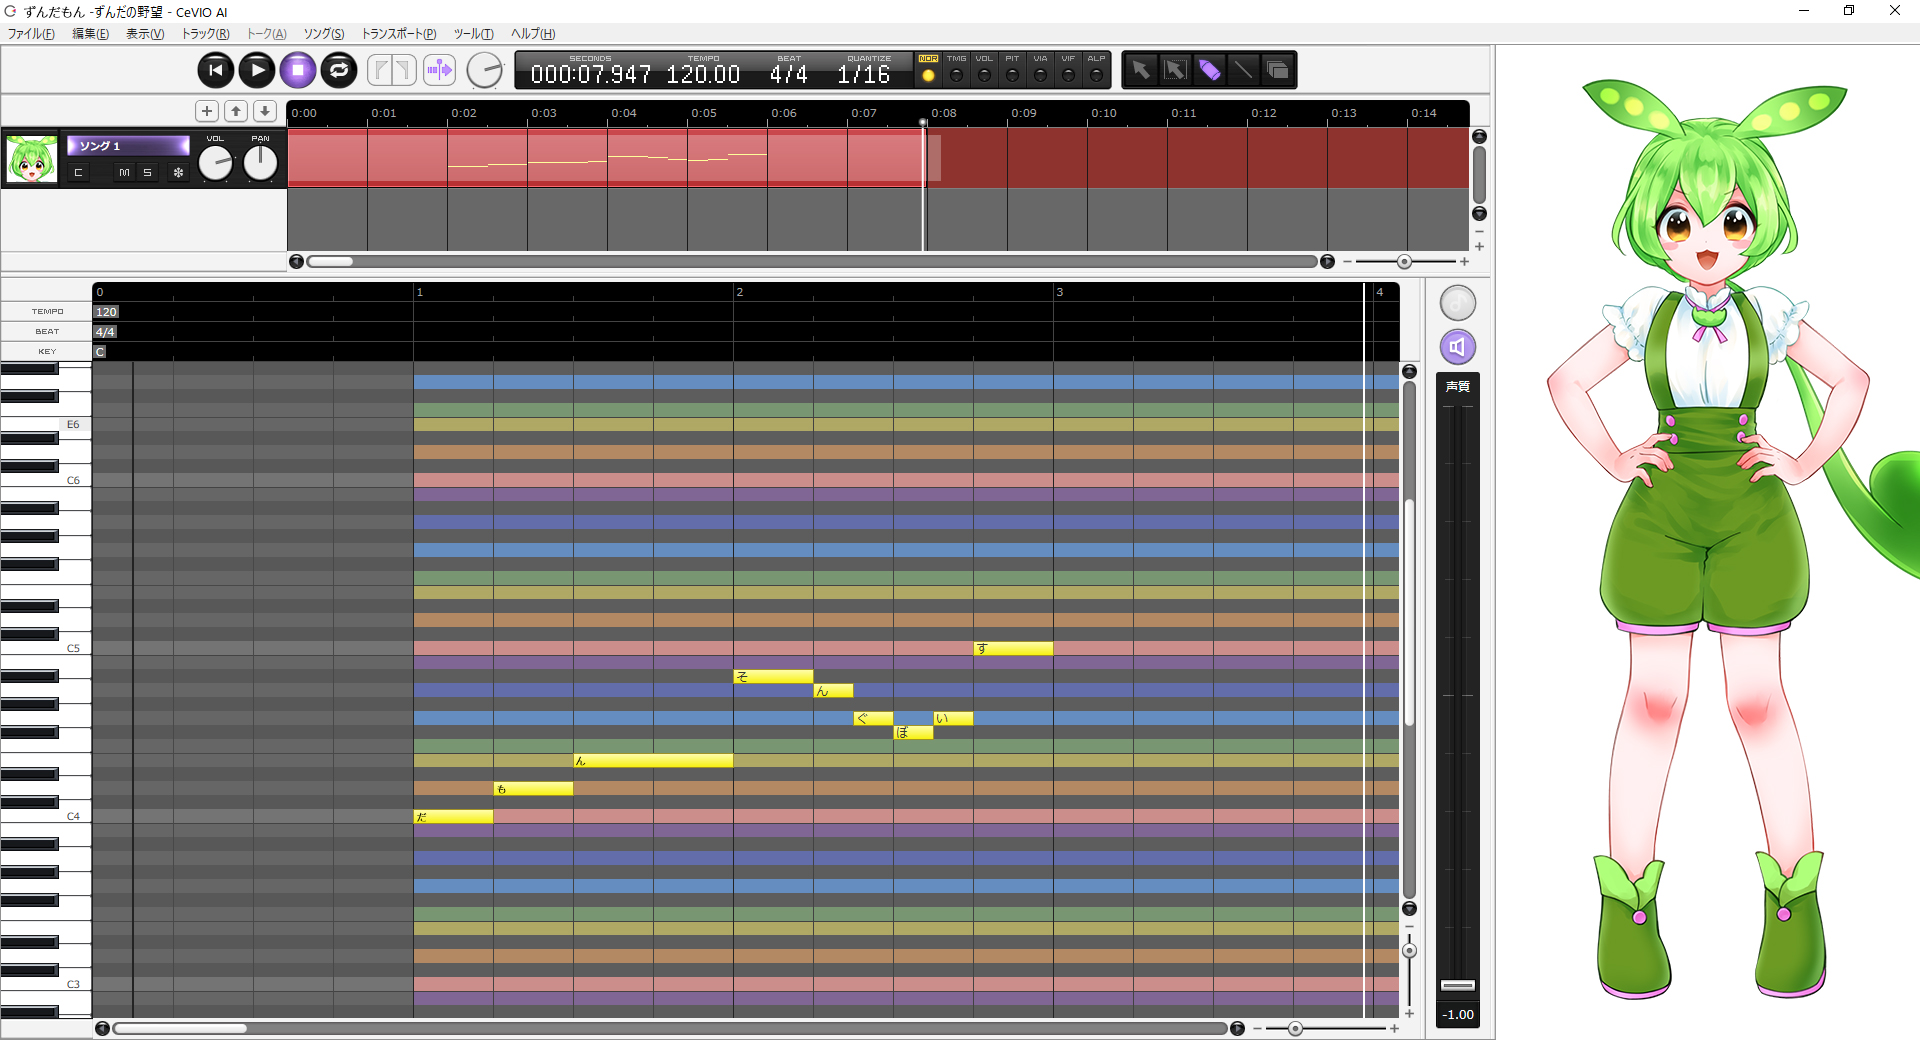The image size is (1920, 1040).
Task: Select the arrow selection tool
Action: tap(1141, 70)
